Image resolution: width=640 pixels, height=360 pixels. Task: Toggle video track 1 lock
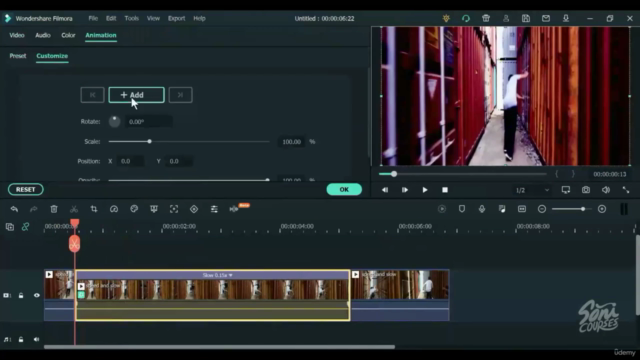(21, 295)
